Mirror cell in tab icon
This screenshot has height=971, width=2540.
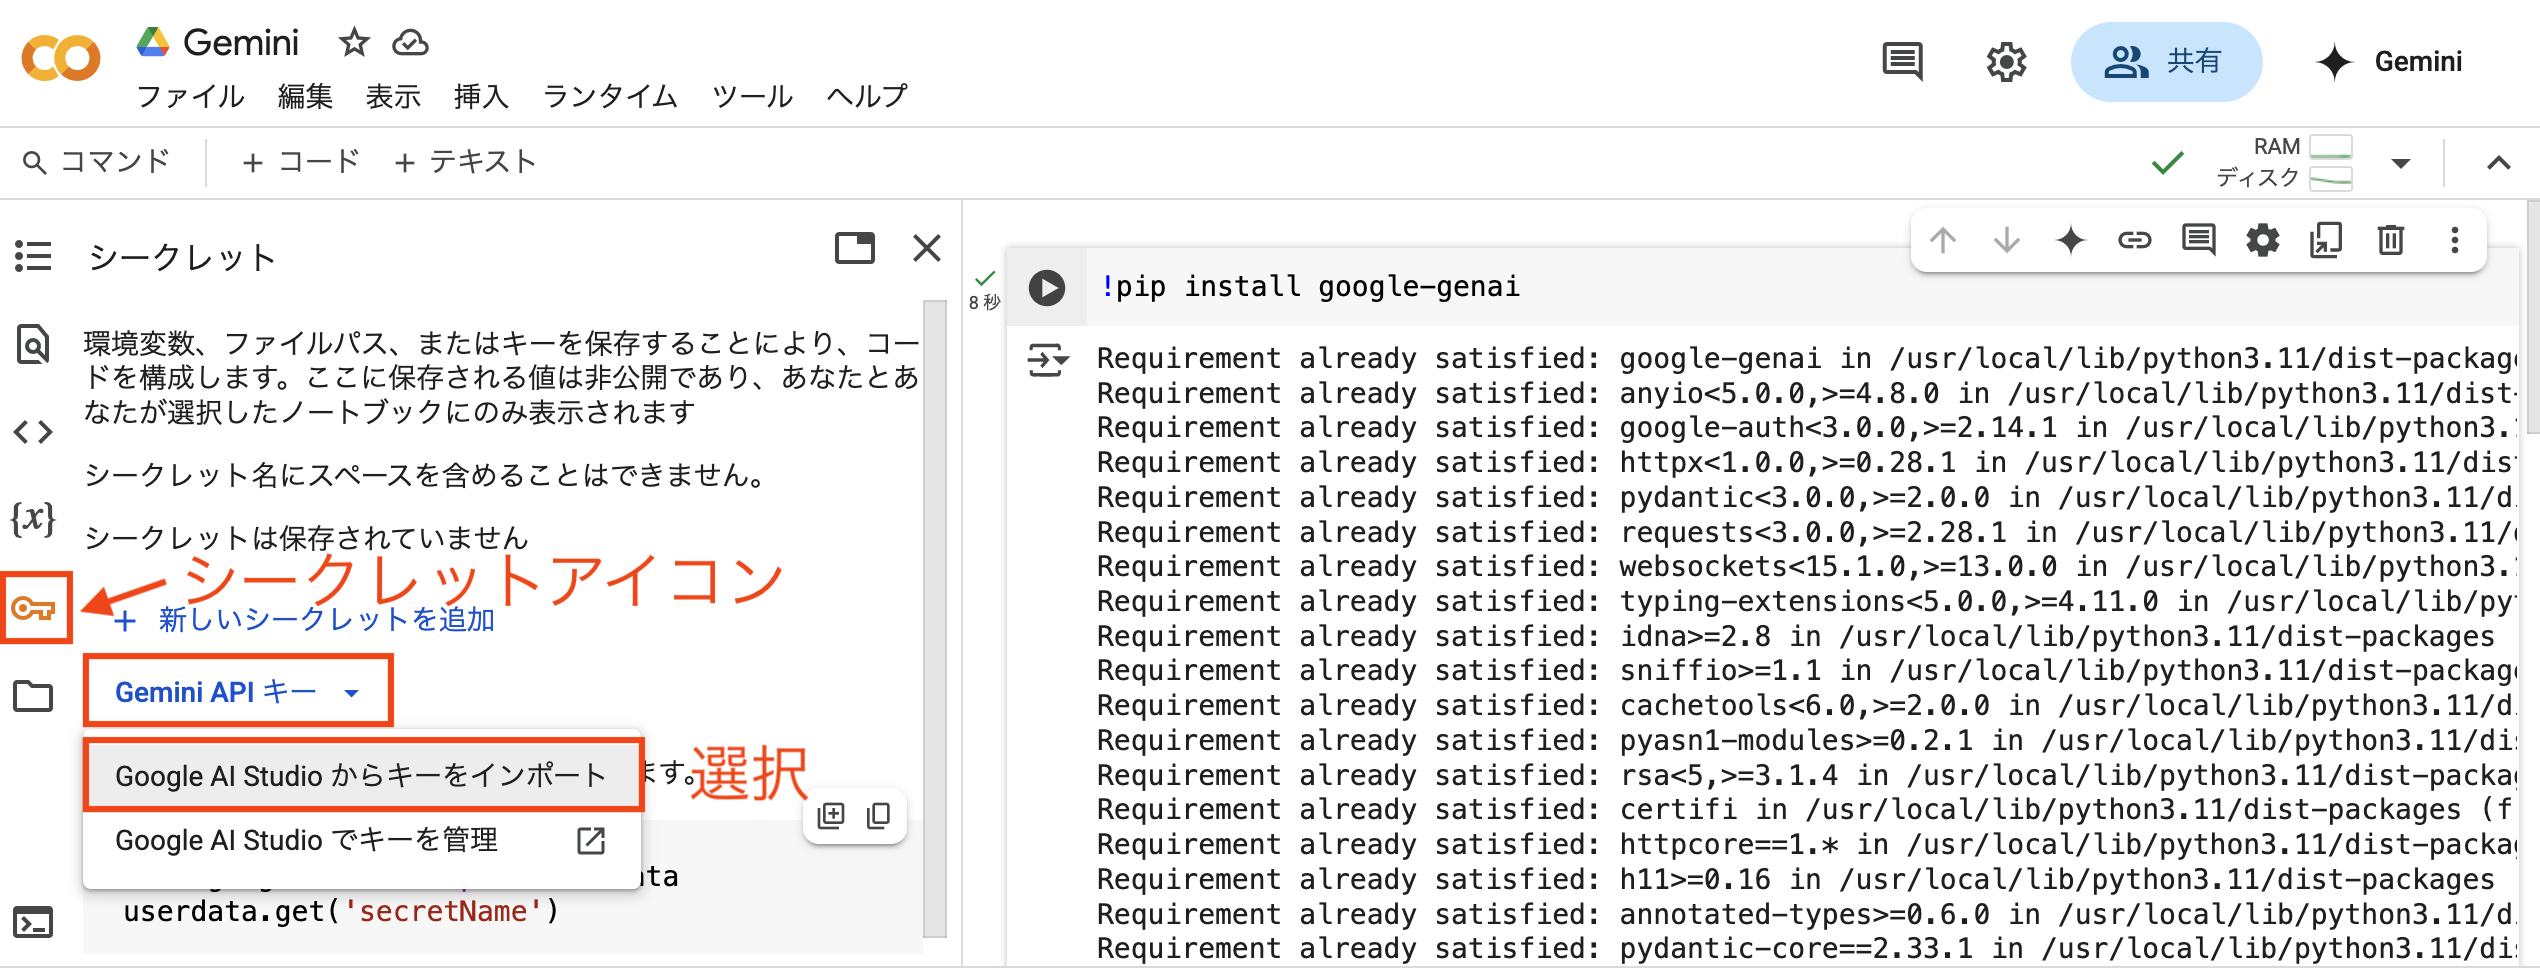[2326, 240]
